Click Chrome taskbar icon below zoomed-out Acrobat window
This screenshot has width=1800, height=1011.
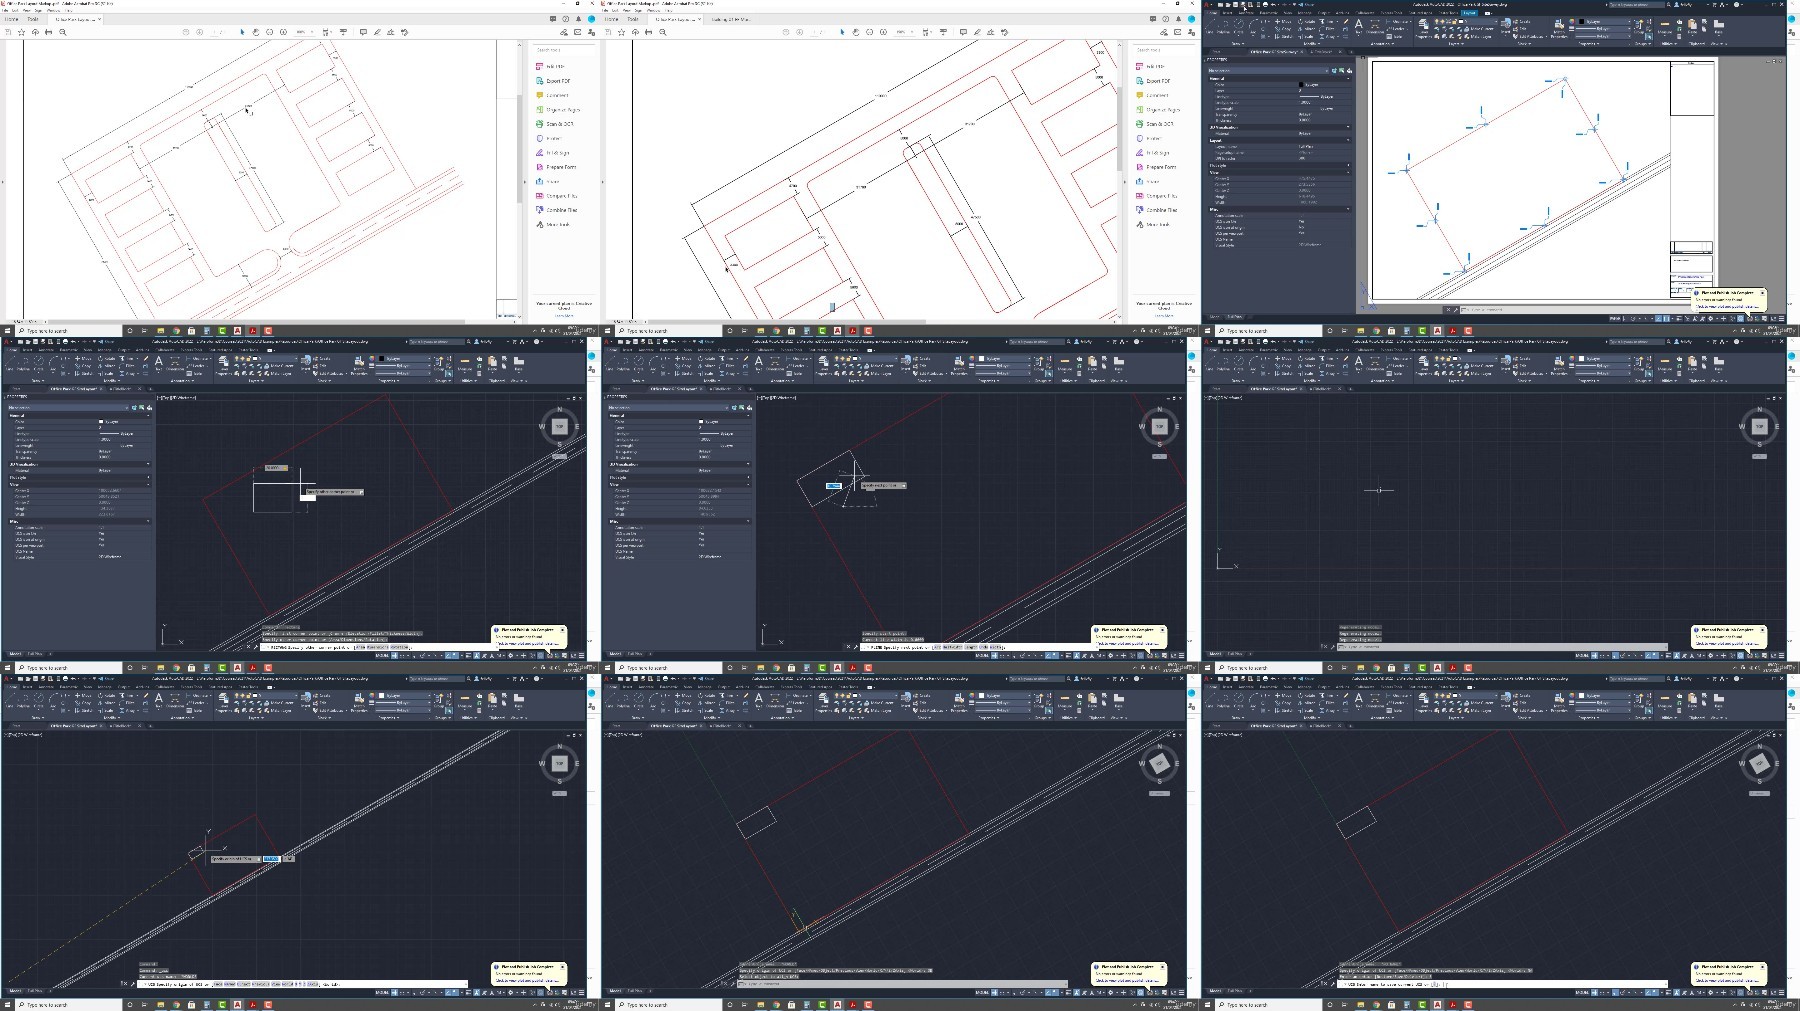tap(176, 331)
